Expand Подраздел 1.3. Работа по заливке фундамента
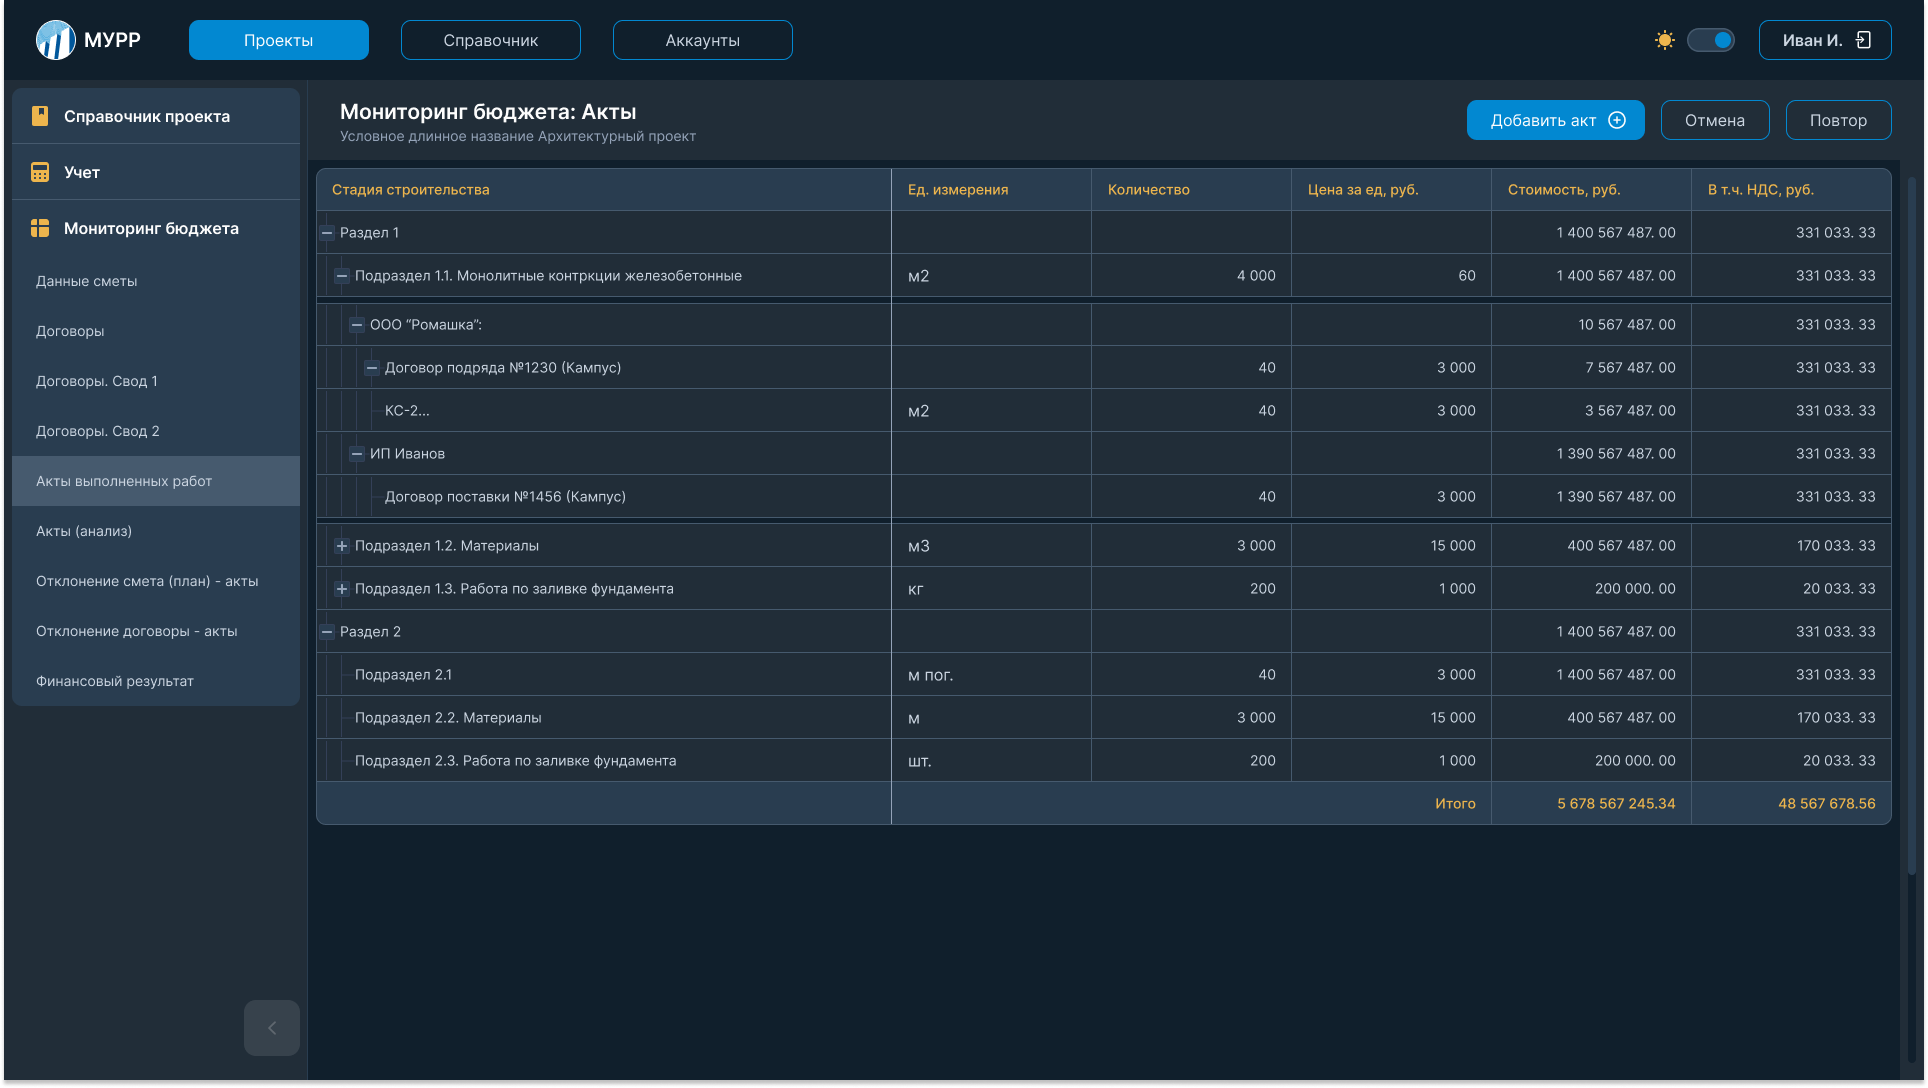This screenshot has height=1088, width=1928. click(x=342, y=589)
